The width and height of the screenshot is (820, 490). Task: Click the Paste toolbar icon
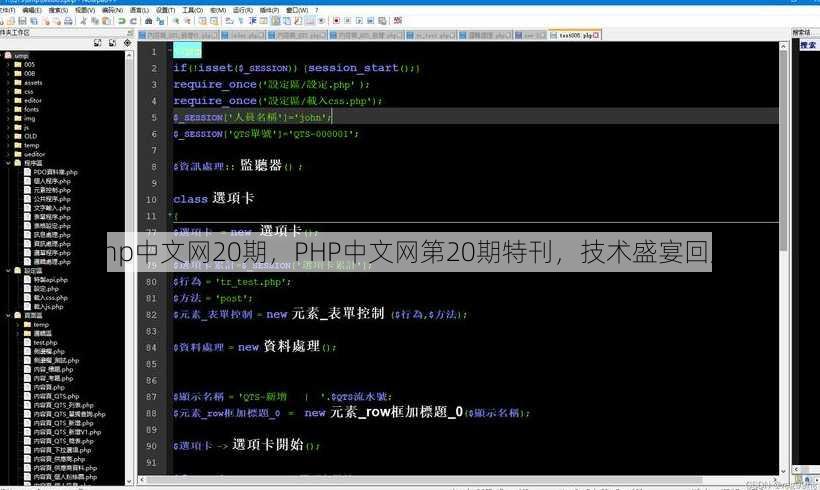(106, 21)
